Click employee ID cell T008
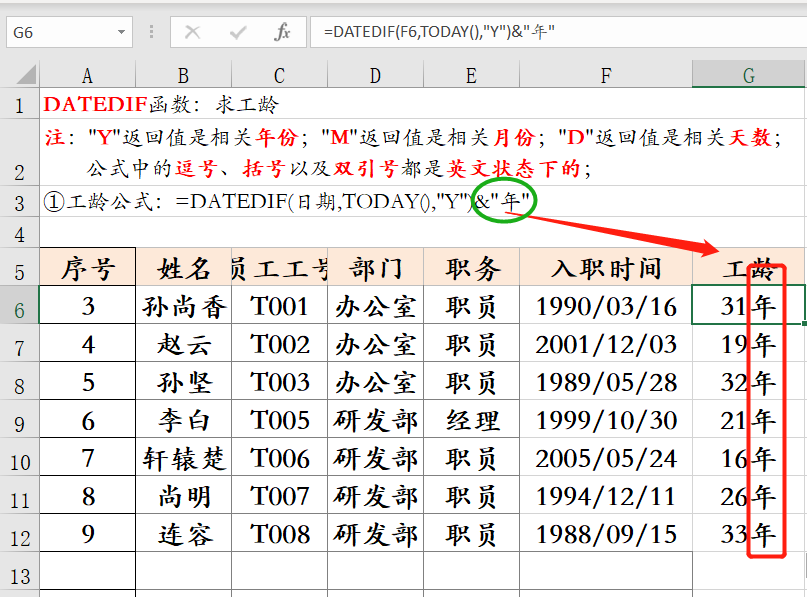This screenshot has height=597, width=807. click(279, 534)
